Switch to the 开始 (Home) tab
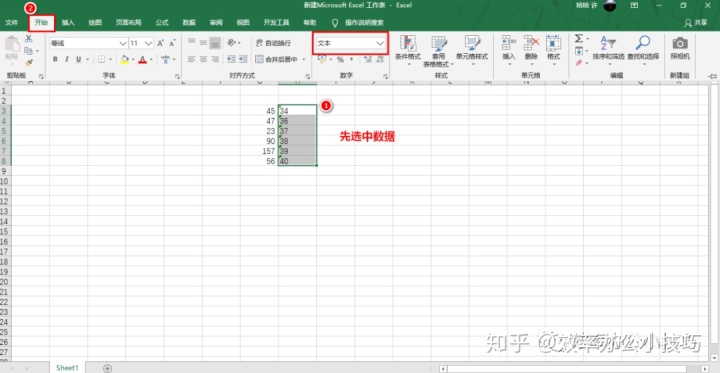Viewport: 720px width, 373px height. point(41,23)
